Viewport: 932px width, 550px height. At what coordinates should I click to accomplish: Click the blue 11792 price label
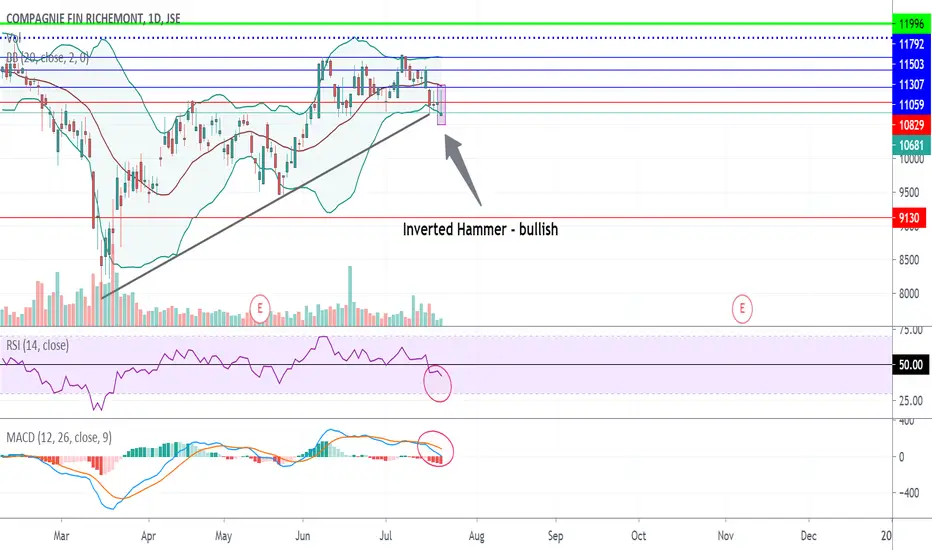coord(911,44)
